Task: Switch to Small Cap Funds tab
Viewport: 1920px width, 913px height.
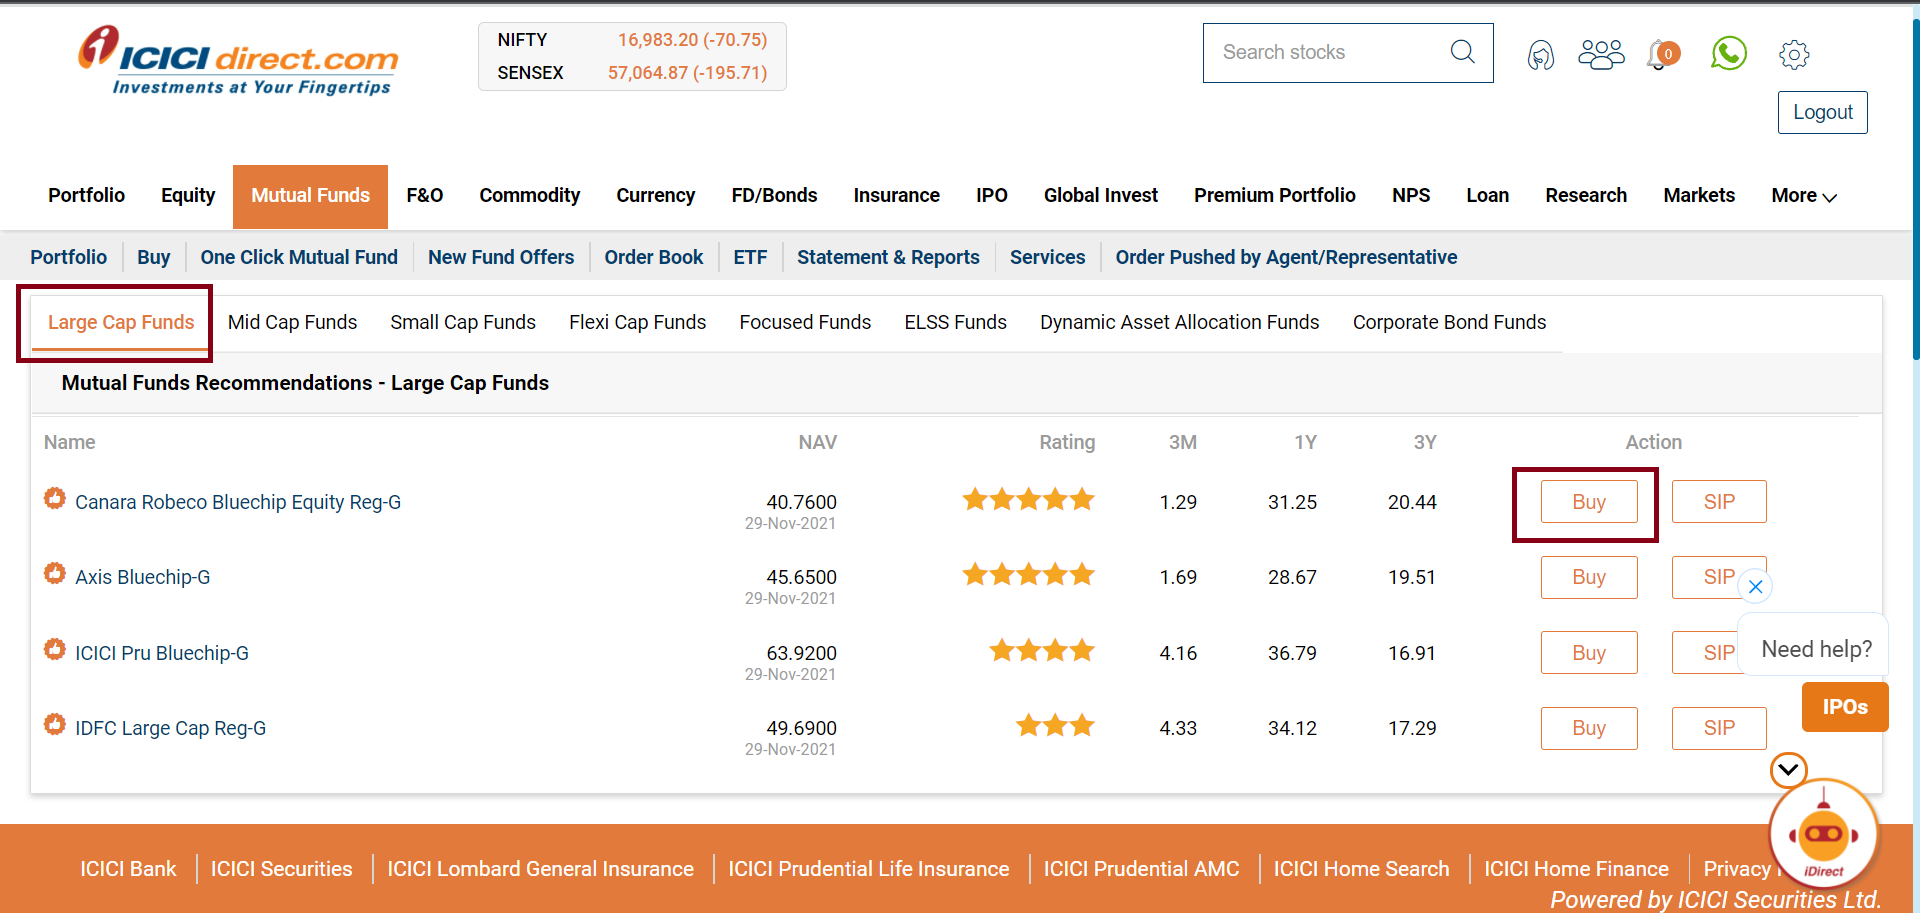Action: coord(463,322)
